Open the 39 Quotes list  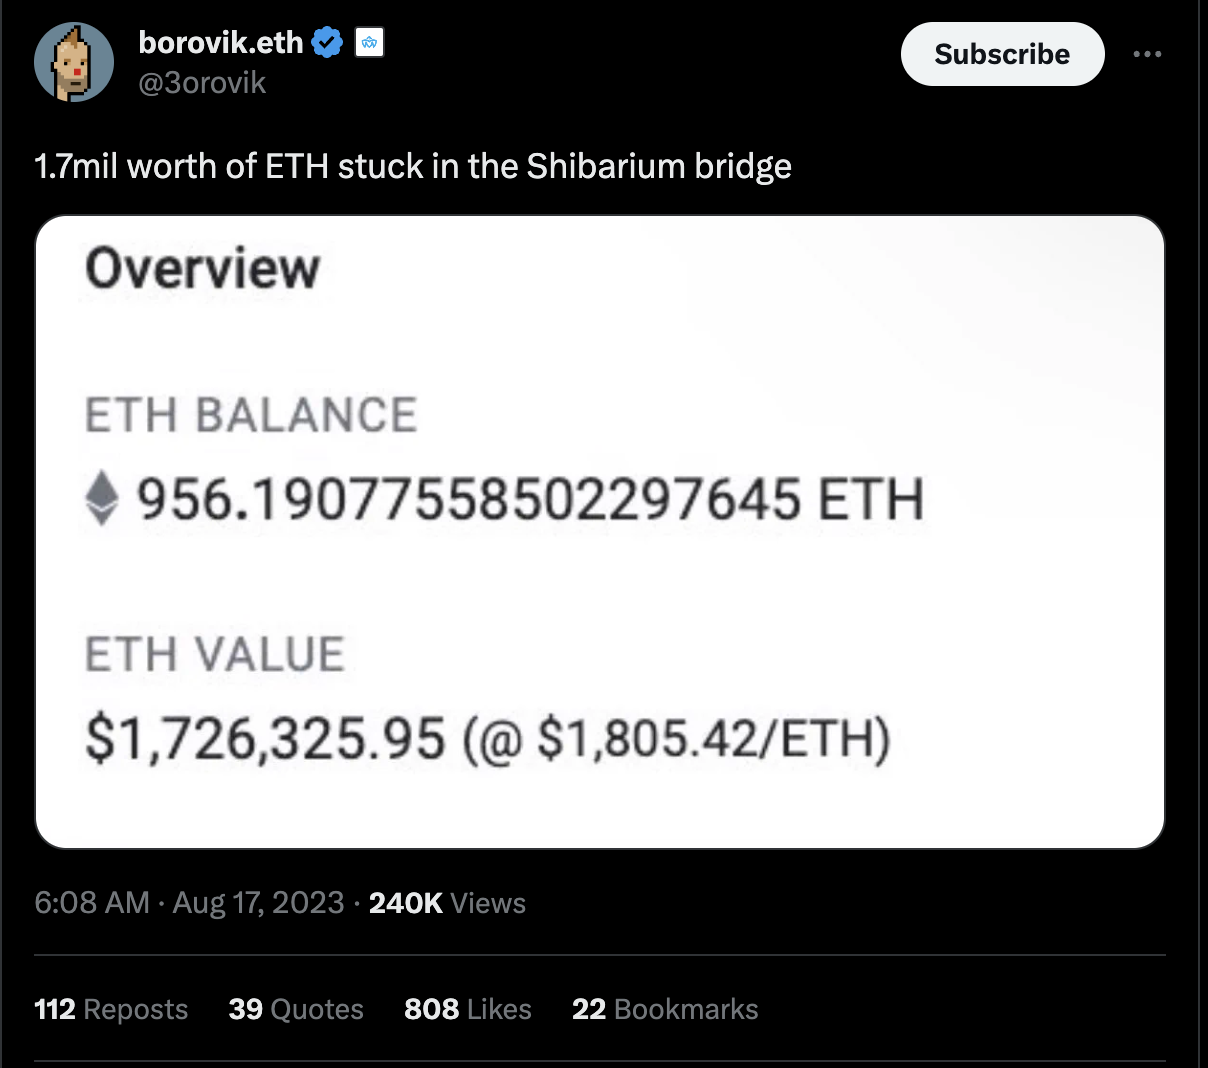(x=296, y=1009)
